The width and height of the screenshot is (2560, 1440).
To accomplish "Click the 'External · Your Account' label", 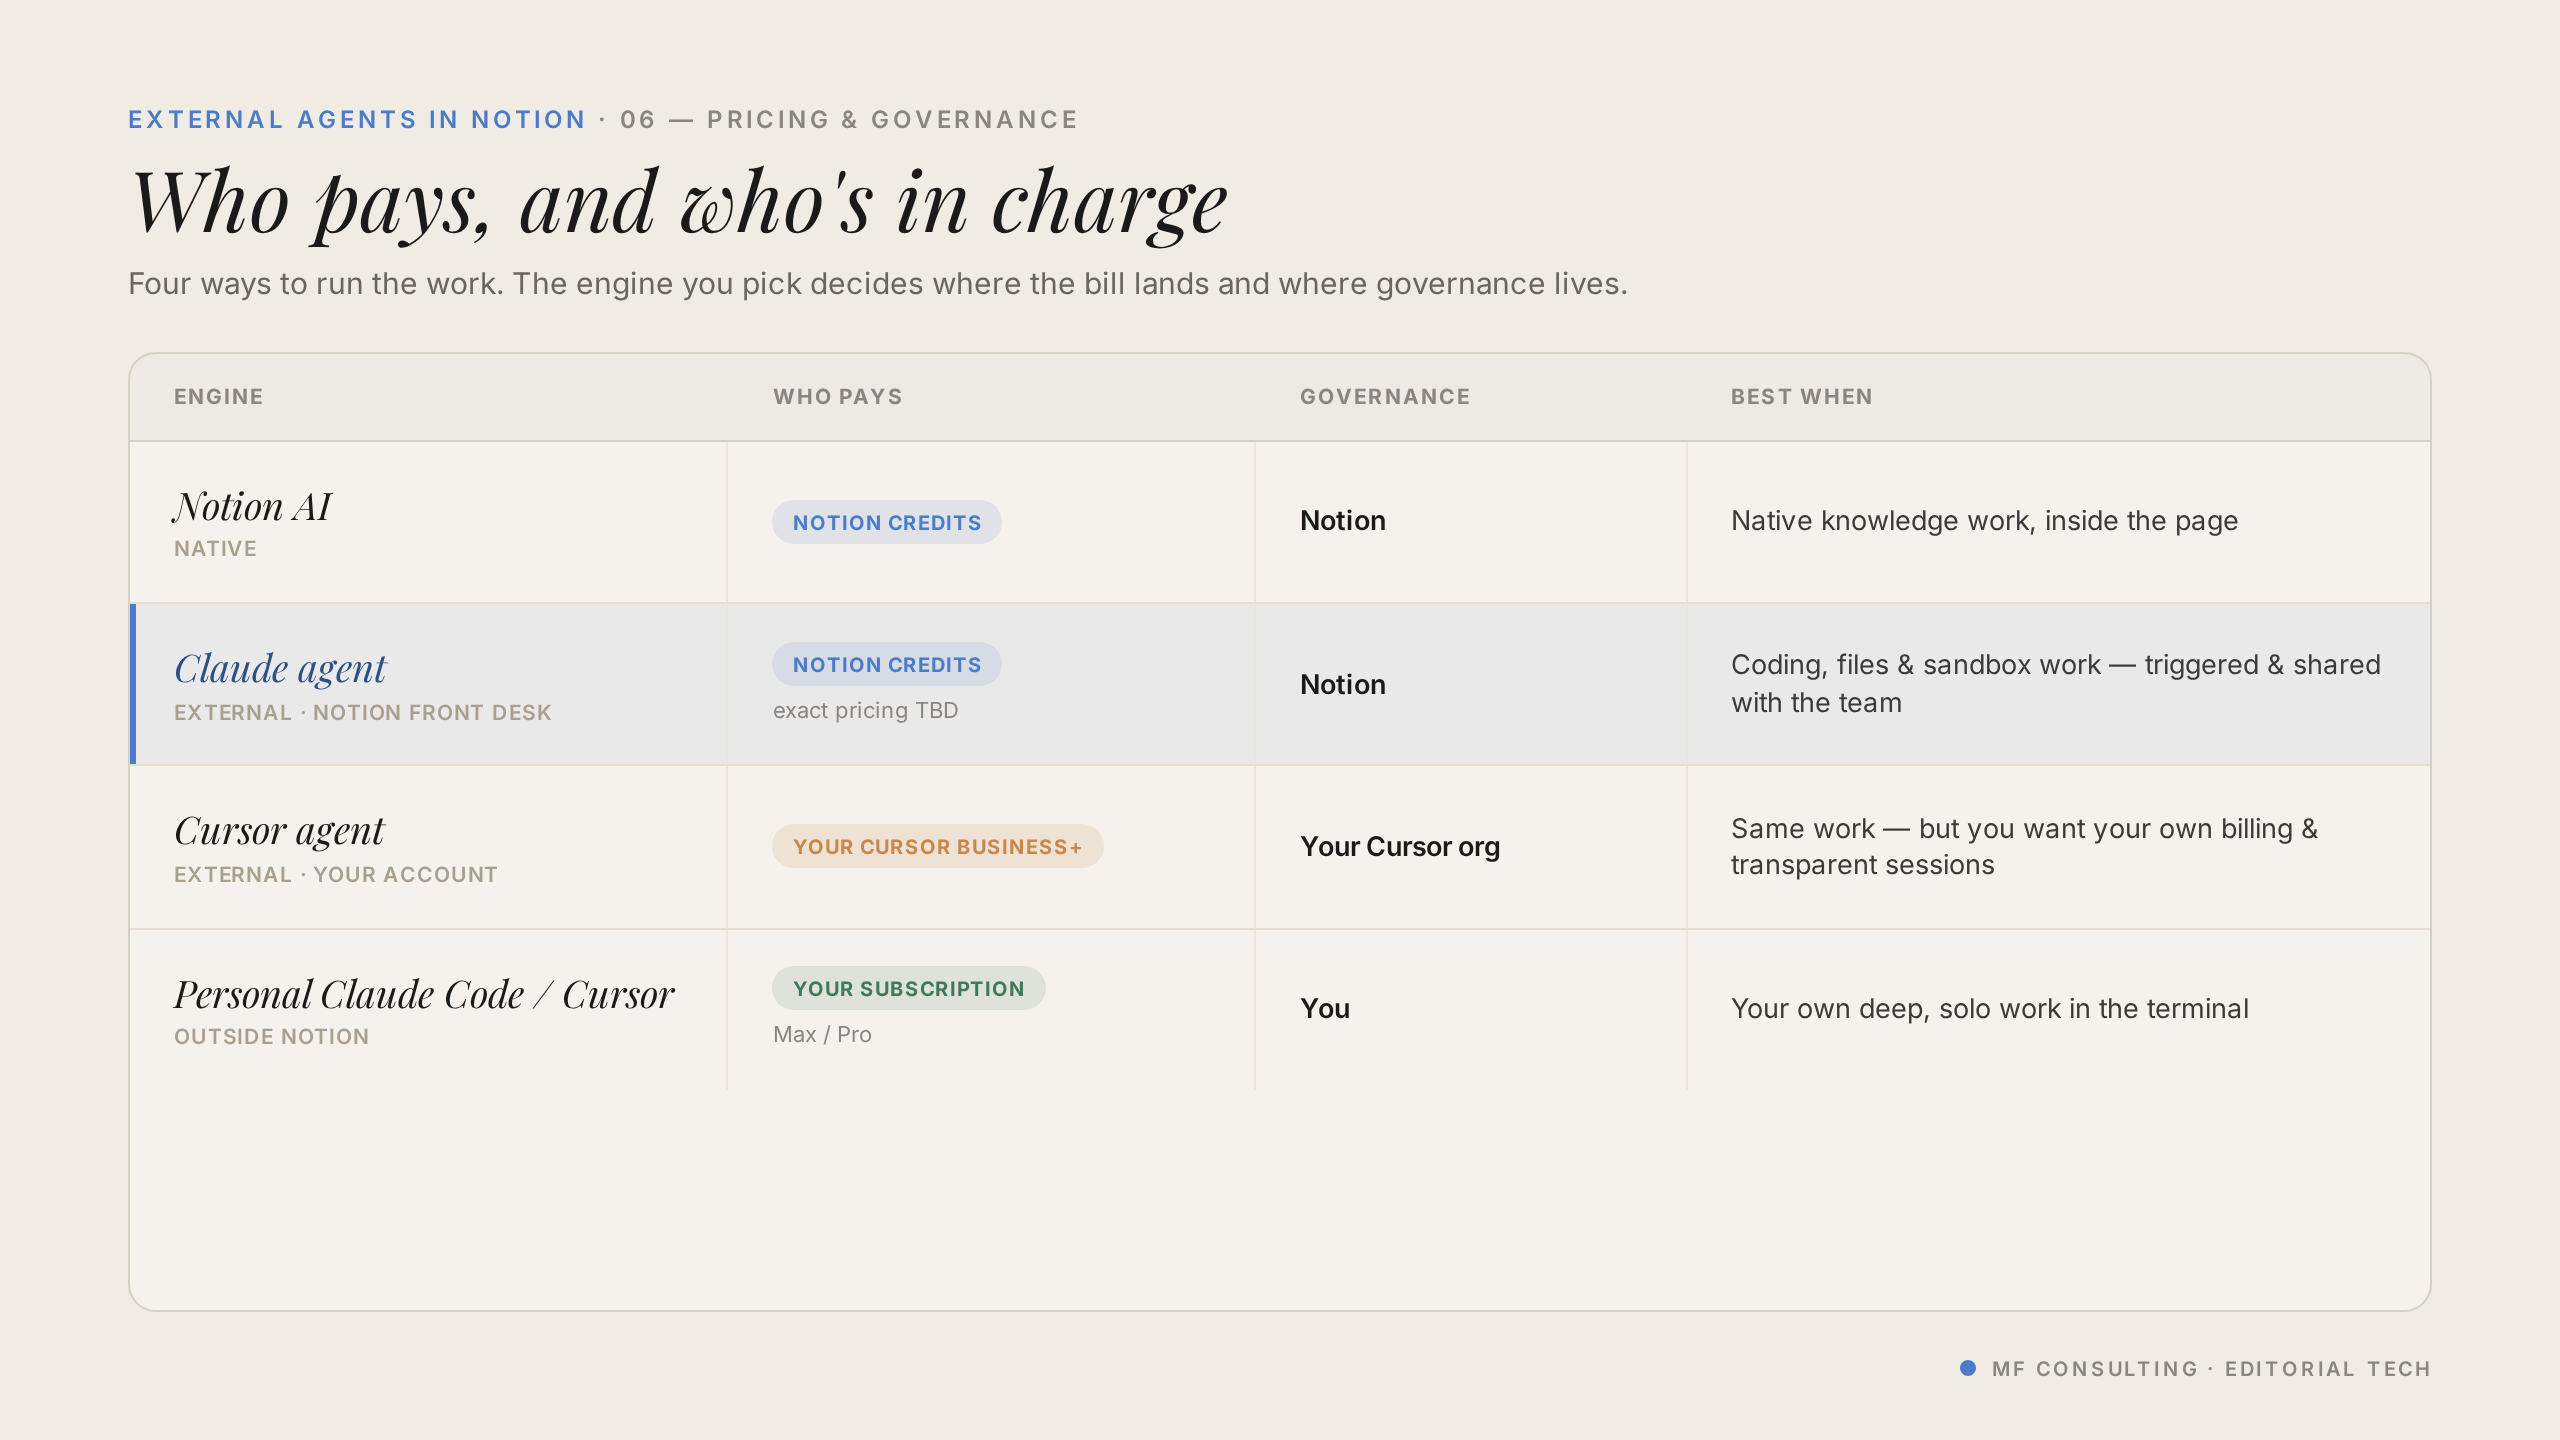I will pyautogui.click(x=336, y=875).
